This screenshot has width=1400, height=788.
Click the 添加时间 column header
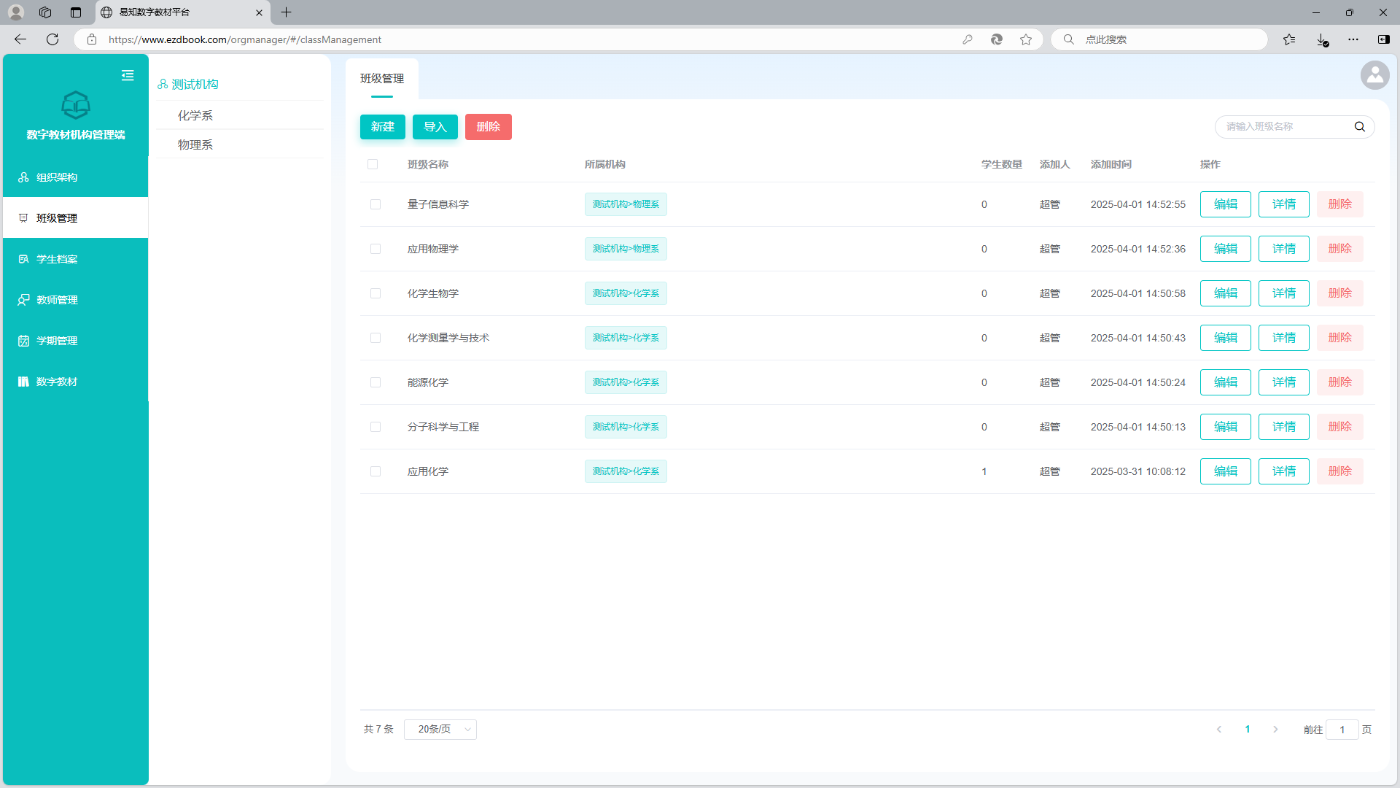[1111, 164]
